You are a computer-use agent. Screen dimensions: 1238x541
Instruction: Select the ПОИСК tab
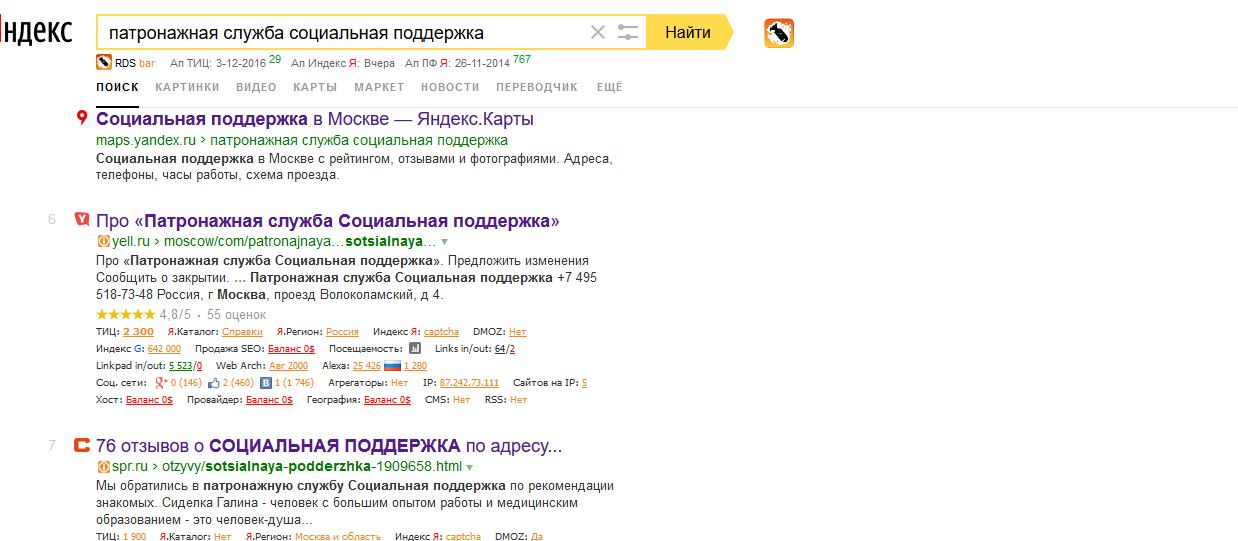tap(117, 87)
